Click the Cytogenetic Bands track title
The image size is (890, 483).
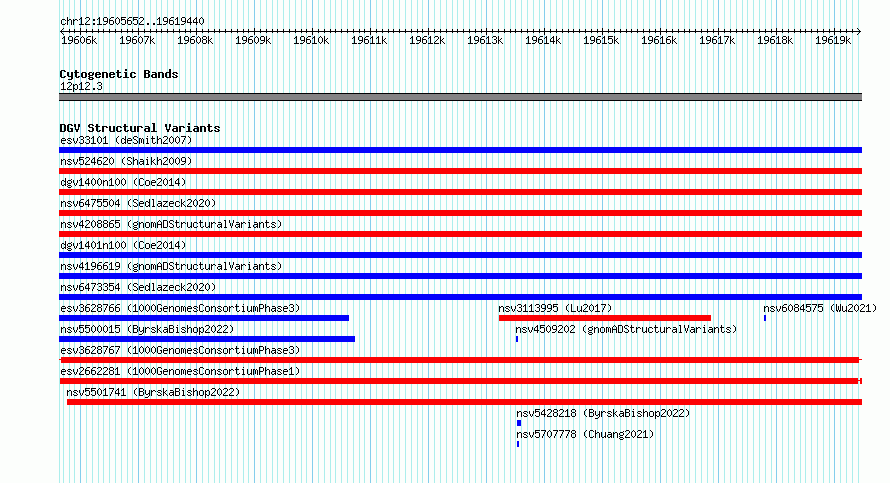119,74
